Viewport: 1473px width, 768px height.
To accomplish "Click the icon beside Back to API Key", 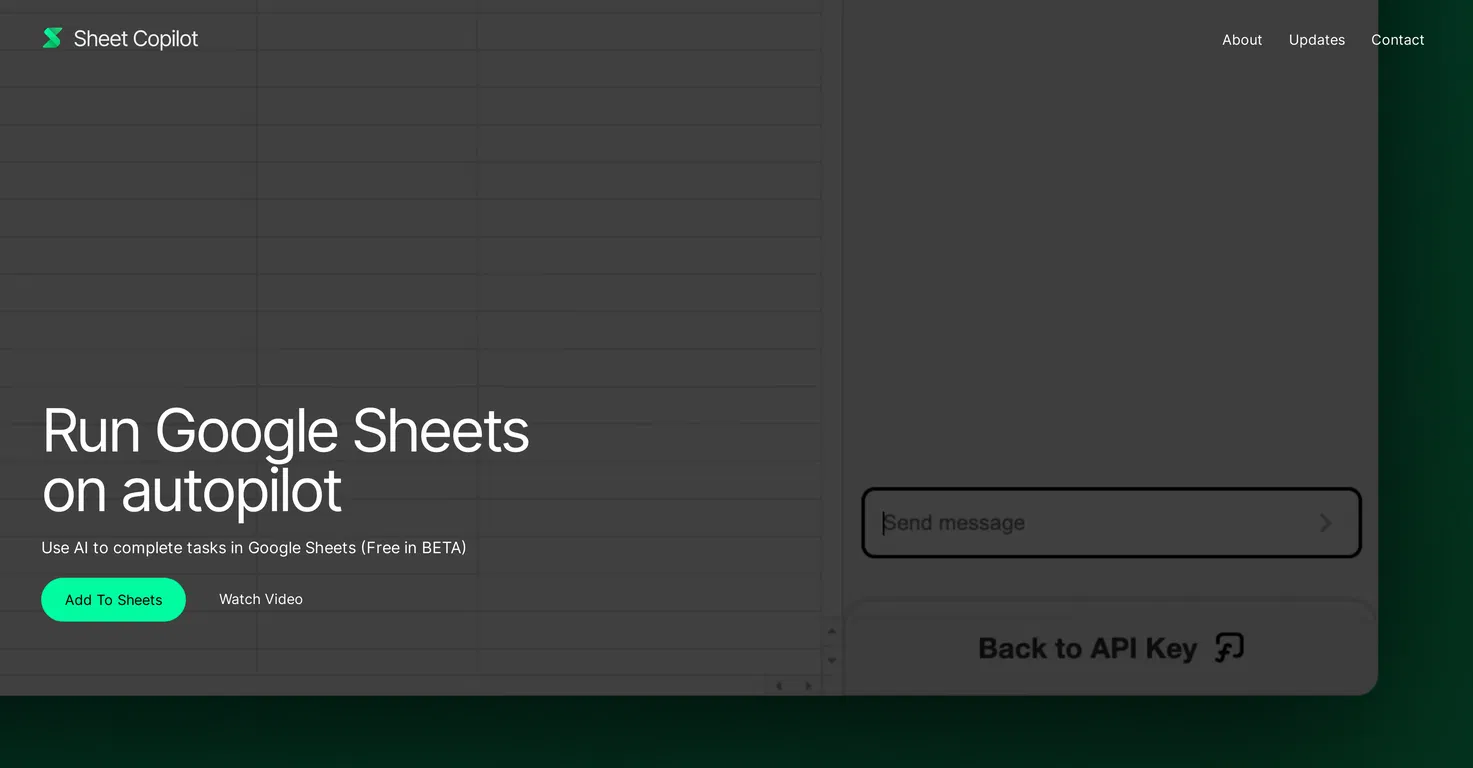I will (1229, 648).
